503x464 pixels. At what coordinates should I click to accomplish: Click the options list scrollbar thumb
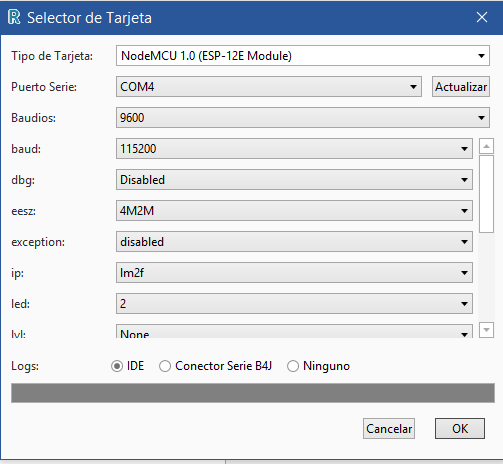[x=486, y=194]
